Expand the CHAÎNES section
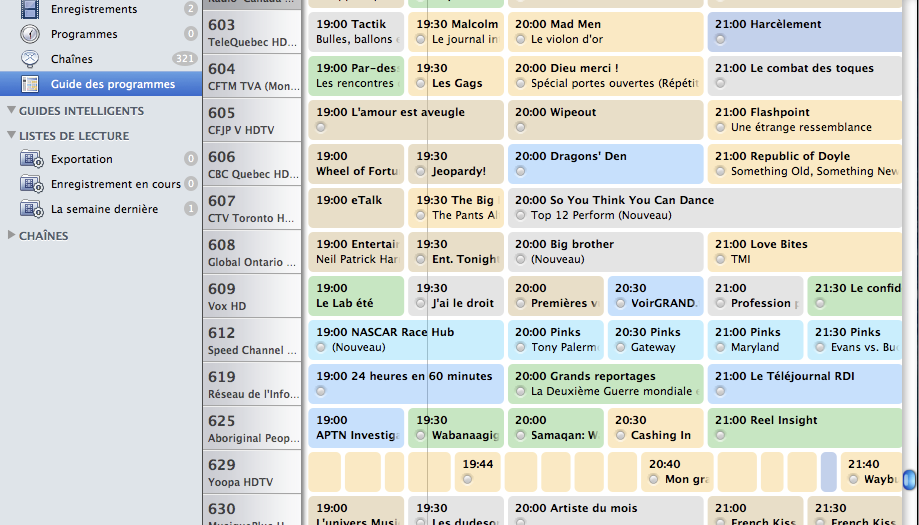The width and height of the screenshot is (919, 525). pyautogui.click(x=11, y=236)
